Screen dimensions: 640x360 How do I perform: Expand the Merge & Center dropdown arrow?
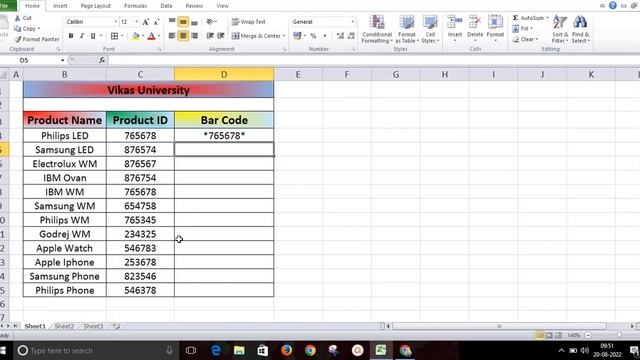coord(284,36)
